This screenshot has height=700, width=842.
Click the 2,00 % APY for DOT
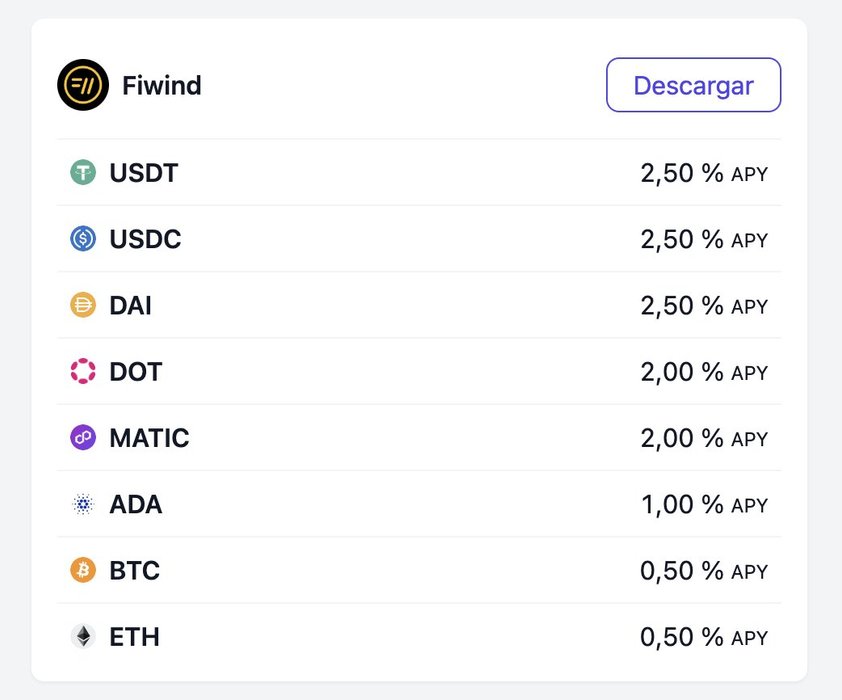(x=704, y=372)
